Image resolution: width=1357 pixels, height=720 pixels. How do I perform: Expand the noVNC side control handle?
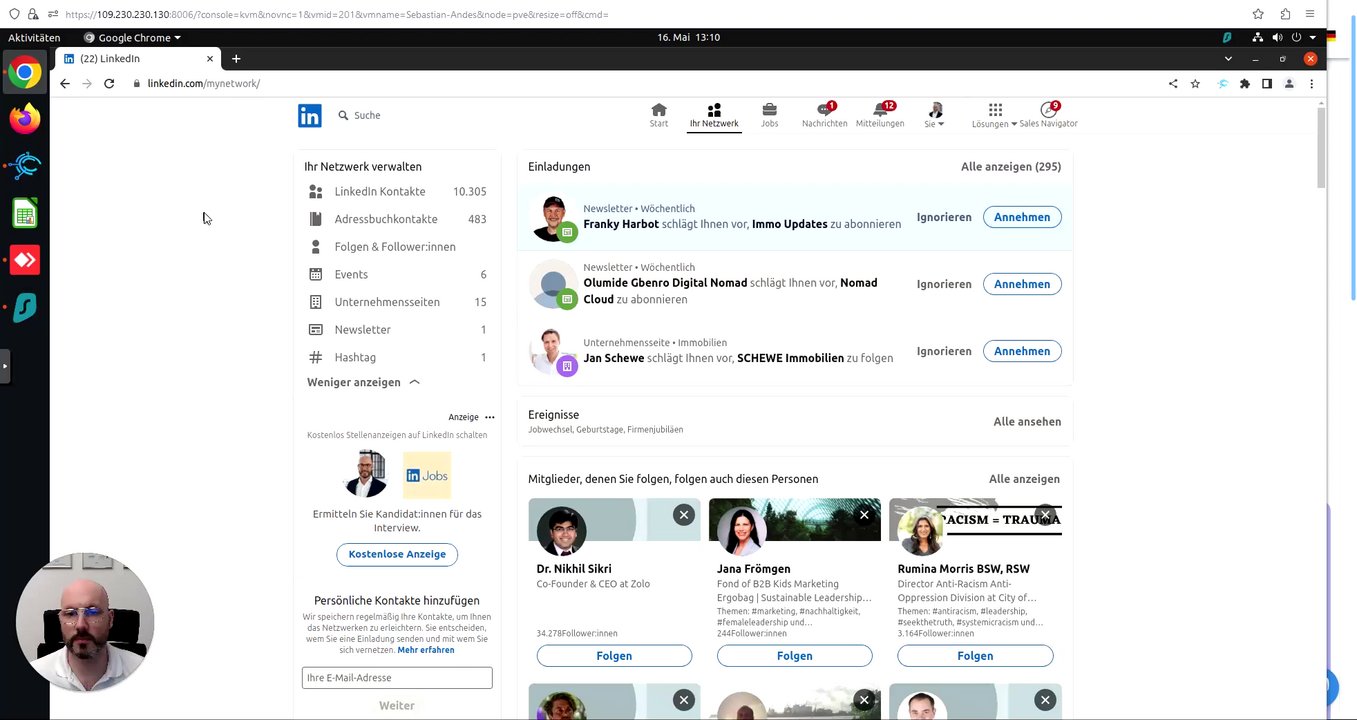point(4,366)
